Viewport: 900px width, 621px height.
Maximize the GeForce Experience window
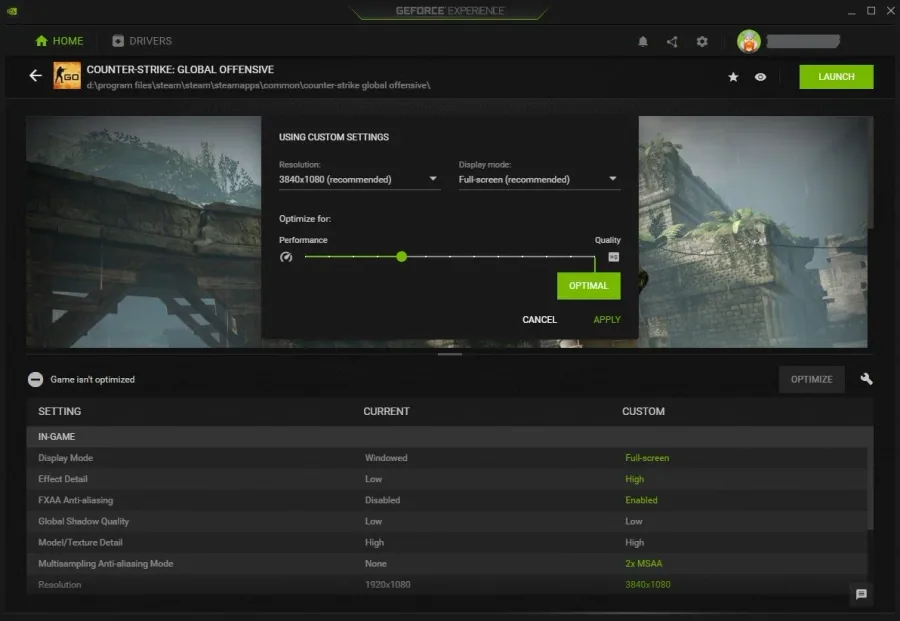[871, 11]
